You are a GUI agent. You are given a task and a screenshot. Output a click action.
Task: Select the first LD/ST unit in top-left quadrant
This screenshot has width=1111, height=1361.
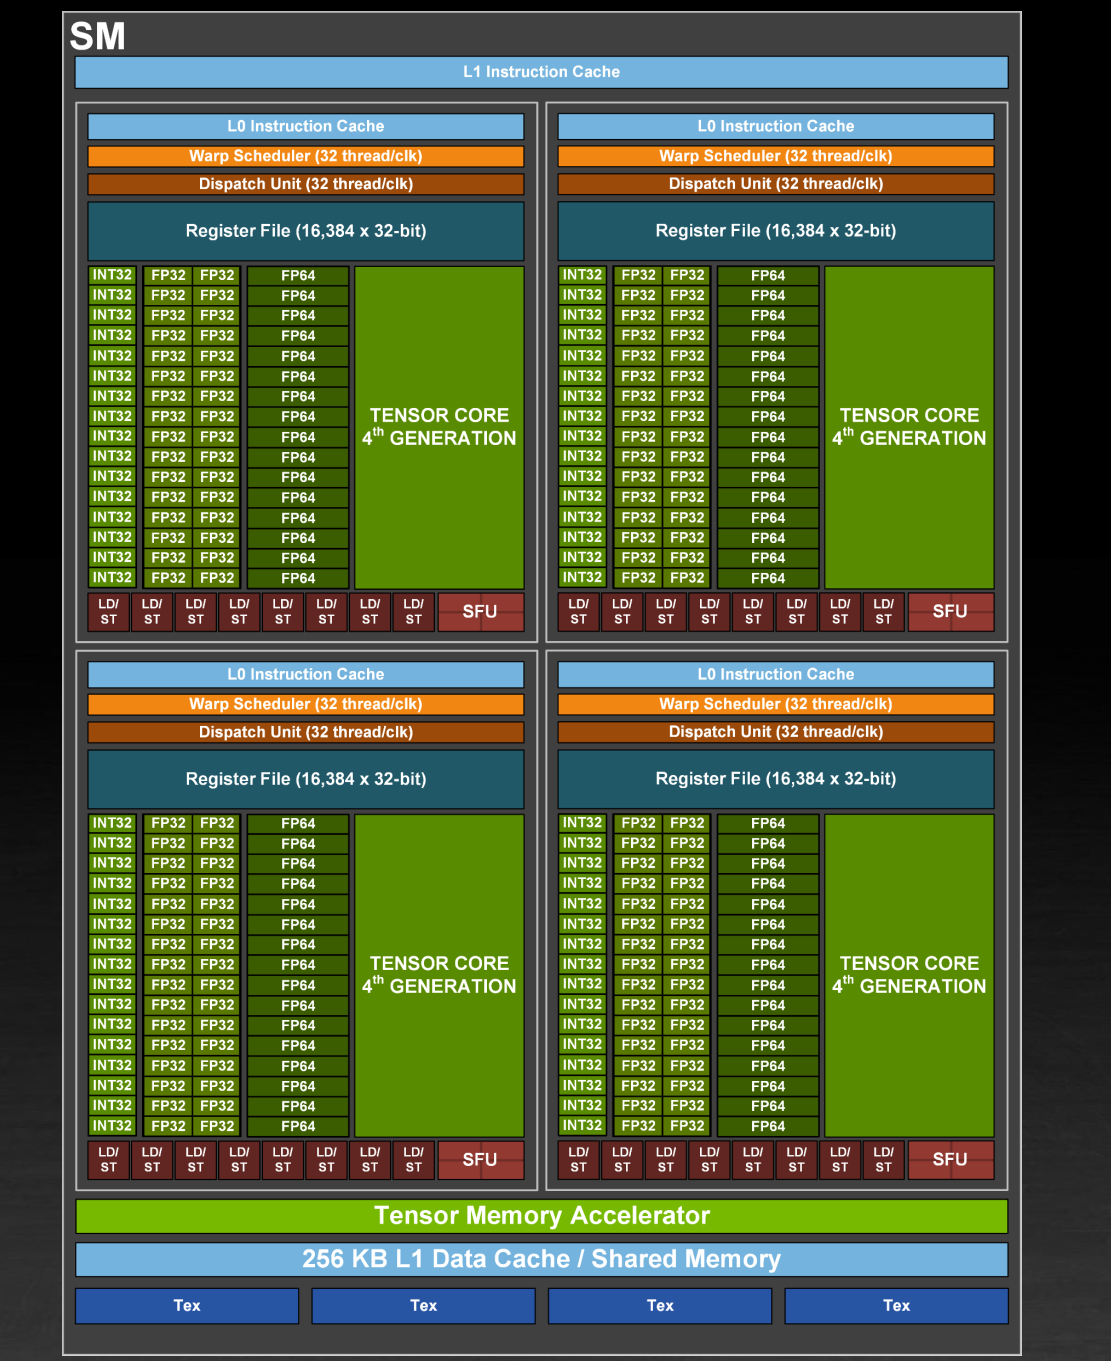pyautogui.click(x=108, y=611)
